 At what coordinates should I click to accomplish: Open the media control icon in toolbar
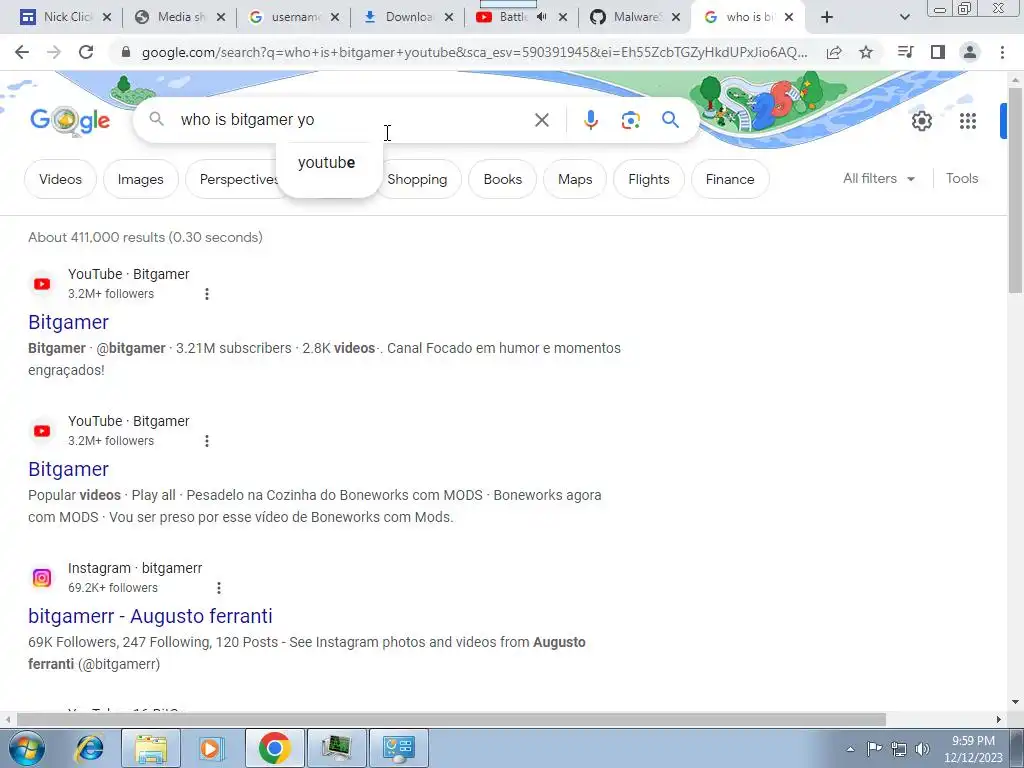(905, 52)
